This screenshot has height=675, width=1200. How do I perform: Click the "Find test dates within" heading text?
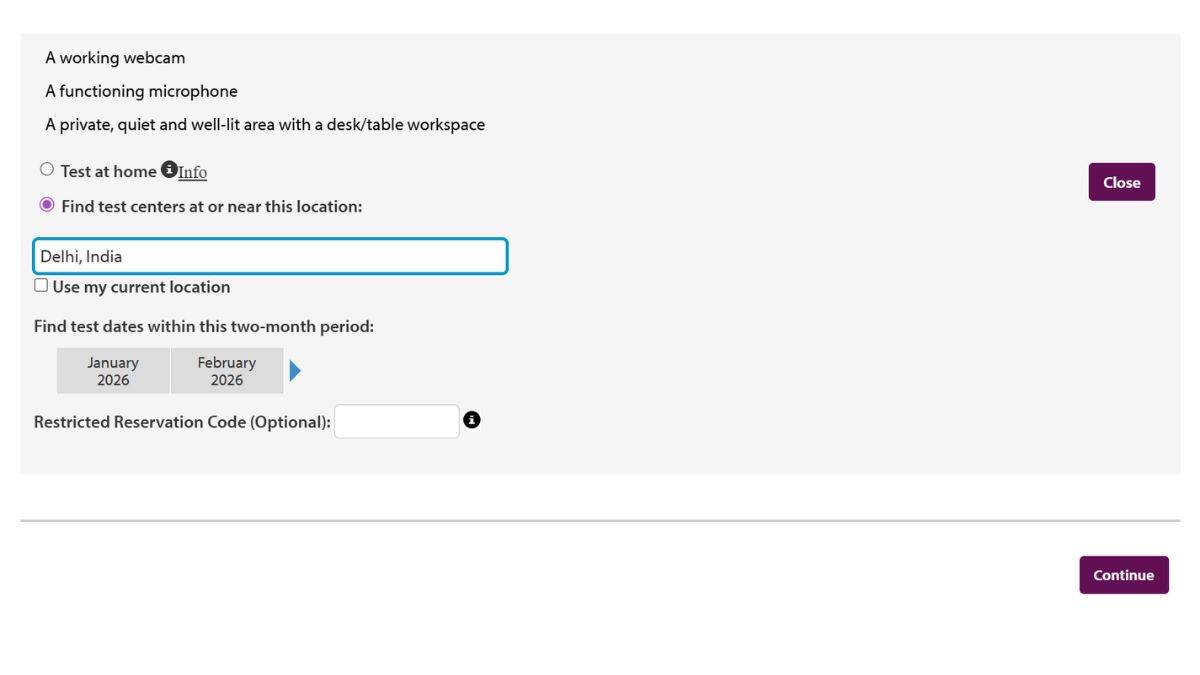pos(204,326)
